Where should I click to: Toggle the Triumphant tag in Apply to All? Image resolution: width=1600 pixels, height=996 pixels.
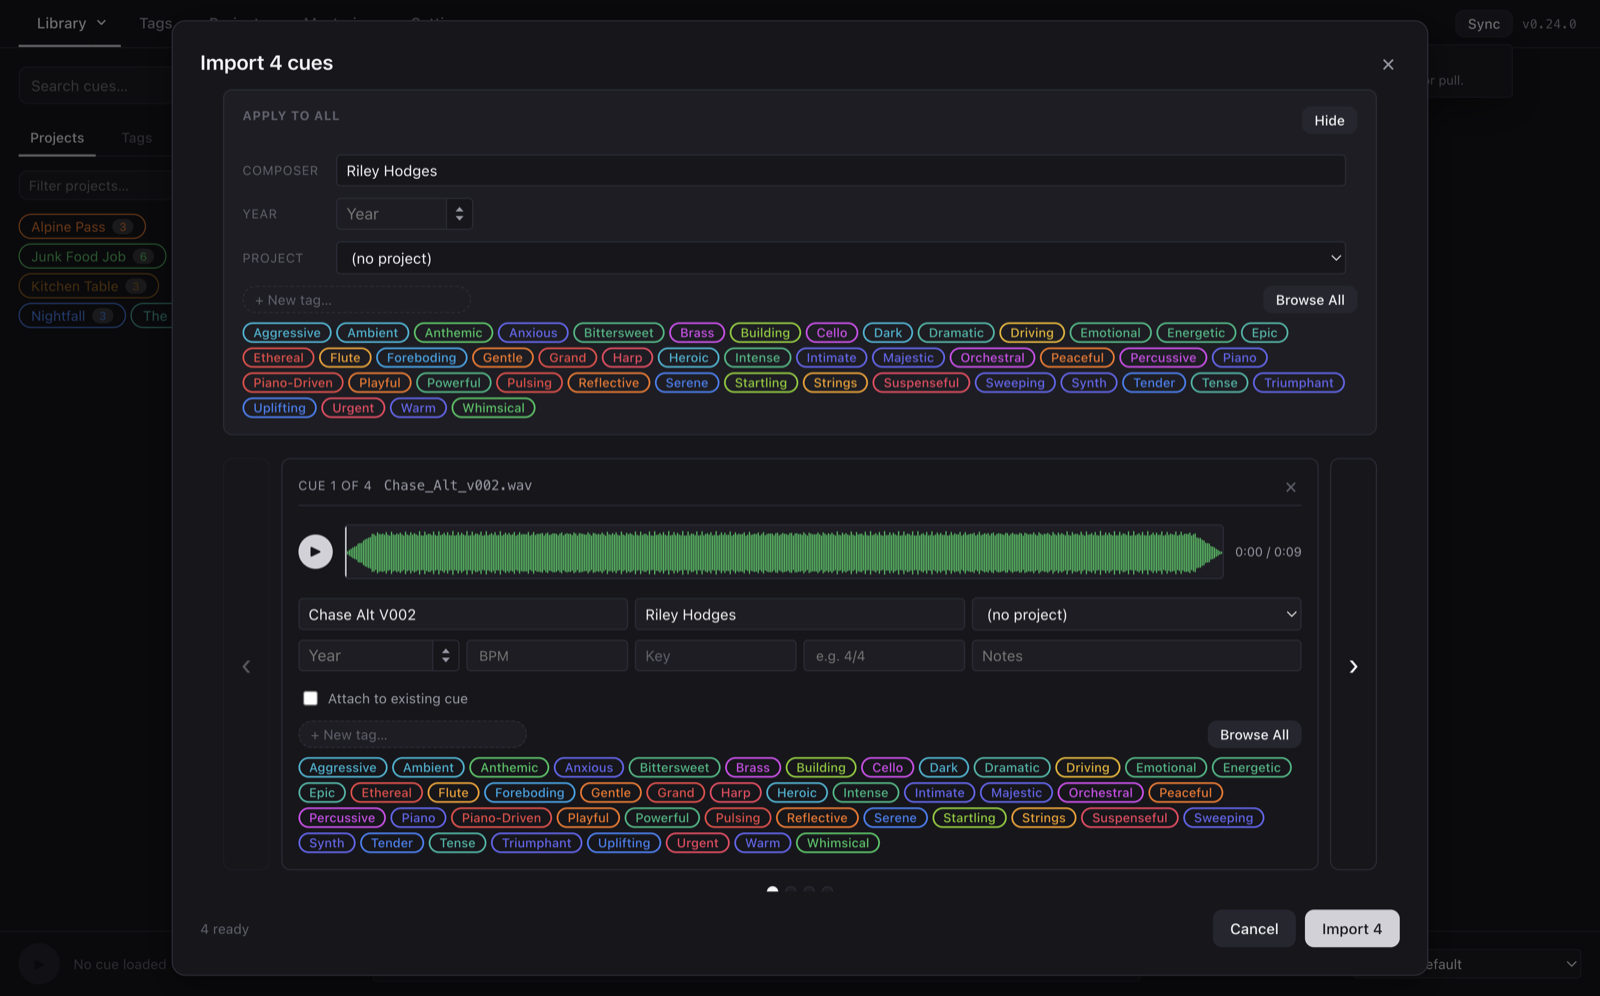coord(1298,383)
